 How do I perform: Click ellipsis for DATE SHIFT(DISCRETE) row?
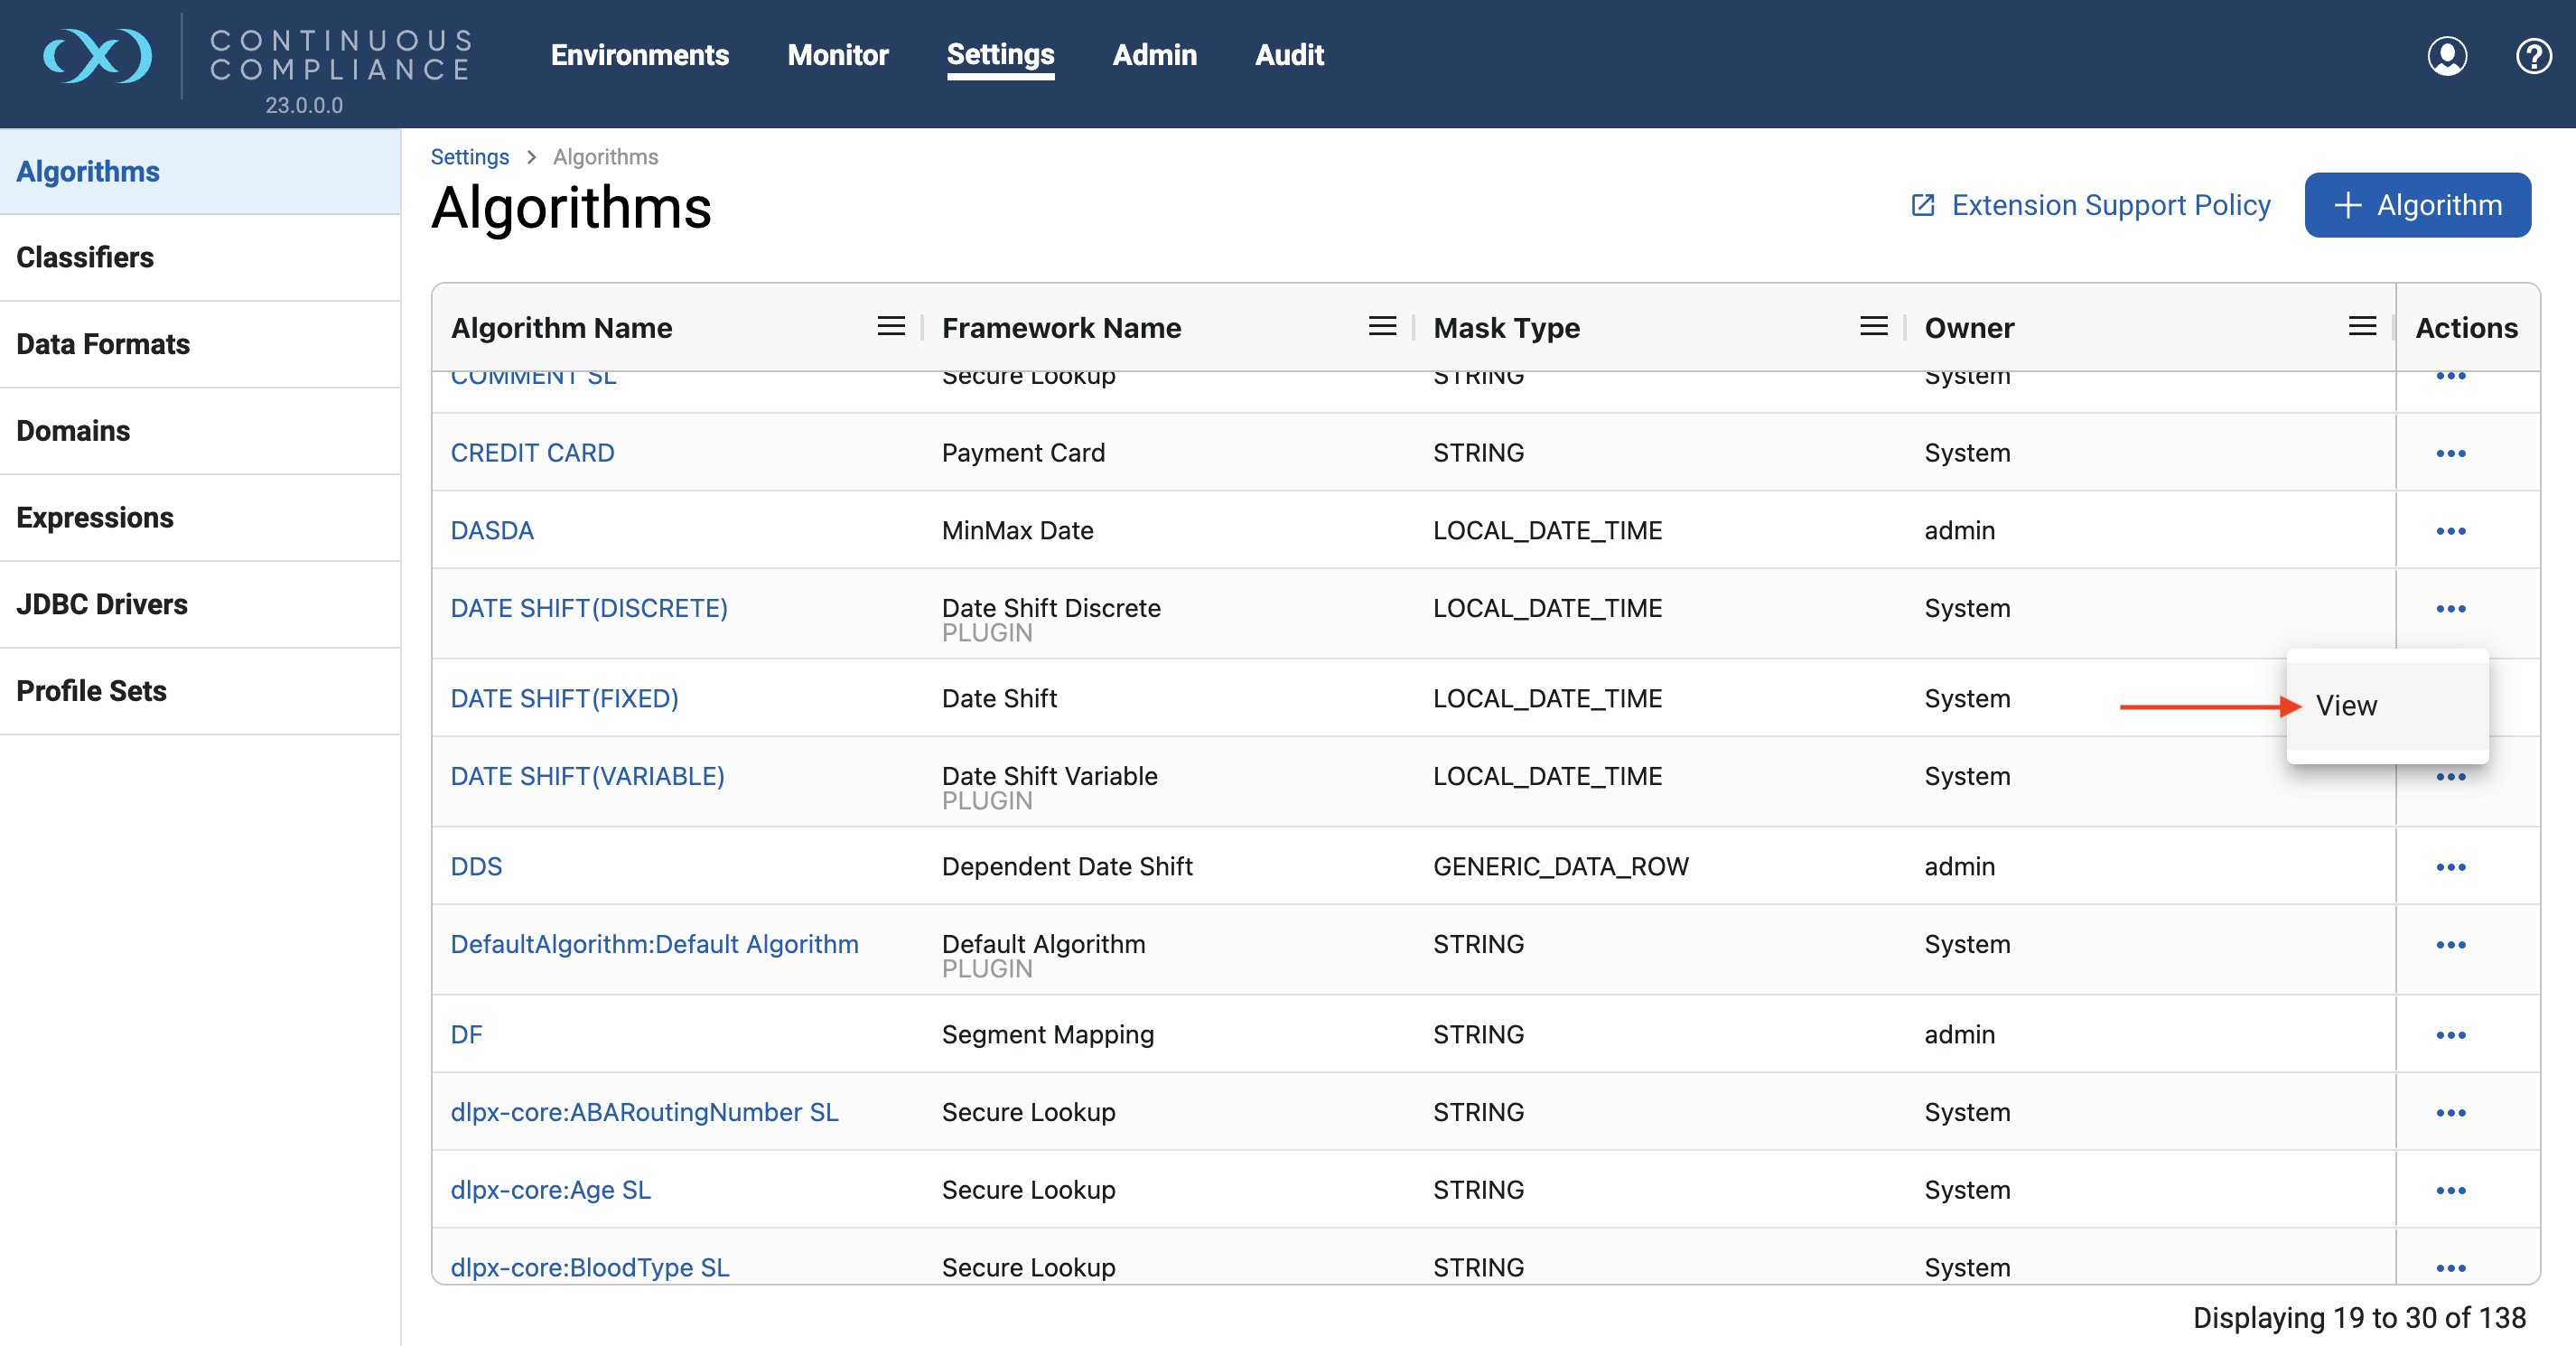point(2450,609)
